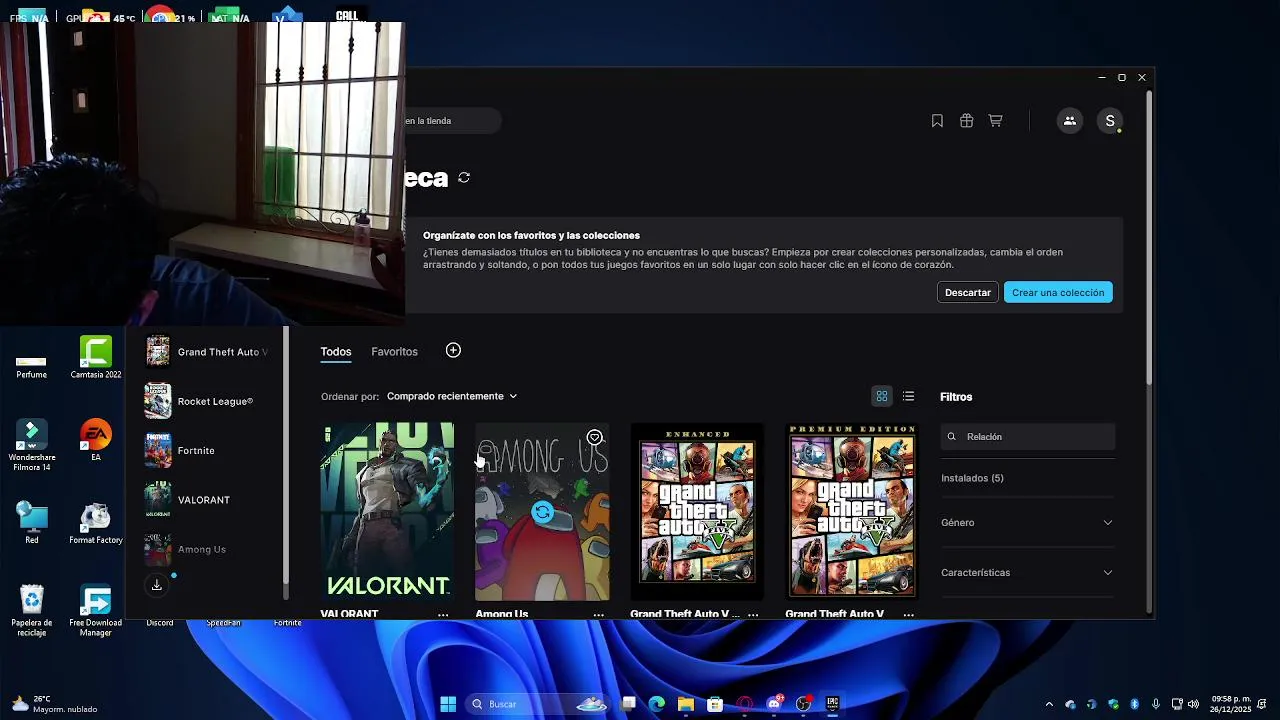Open the Perfume desktop shortcut
Viewport: 1280px width, 720px height.
pyautogui.click(x=31, y=363)
